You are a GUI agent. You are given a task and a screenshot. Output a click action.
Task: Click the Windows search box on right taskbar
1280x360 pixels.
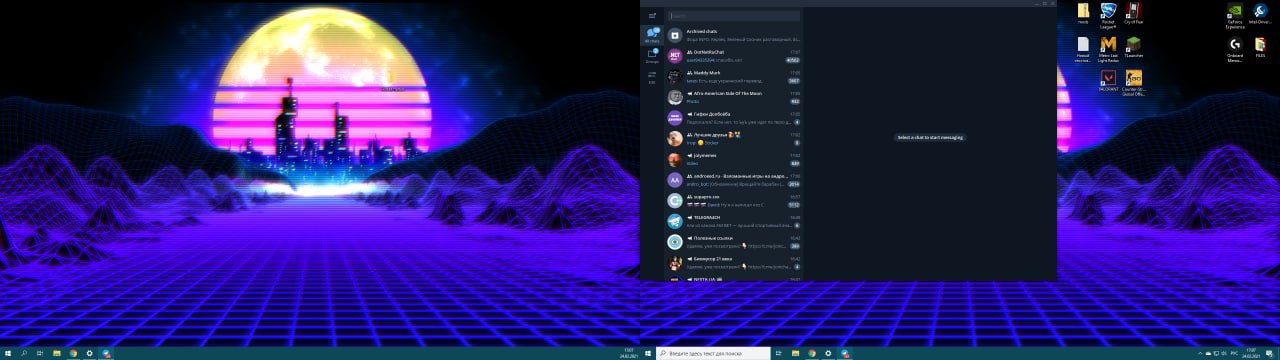713,353
